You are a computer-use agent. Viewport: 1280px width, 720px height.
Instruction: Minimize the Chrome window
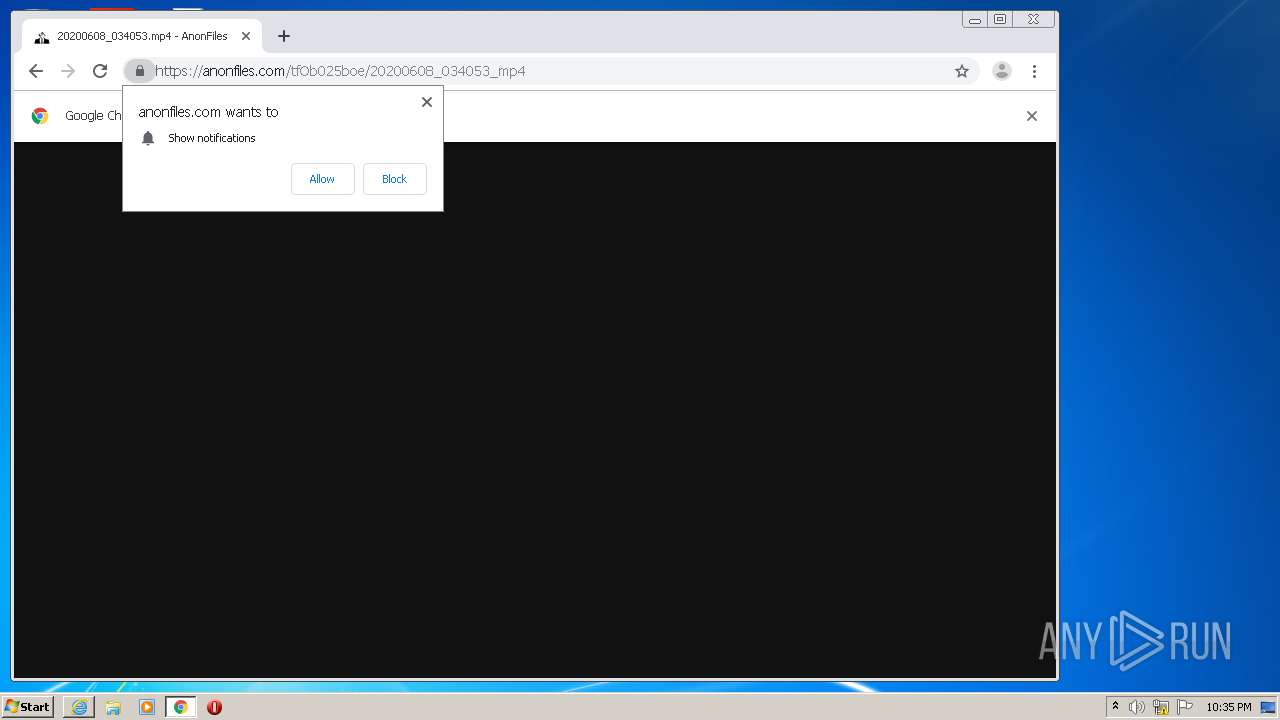(975, 19)
